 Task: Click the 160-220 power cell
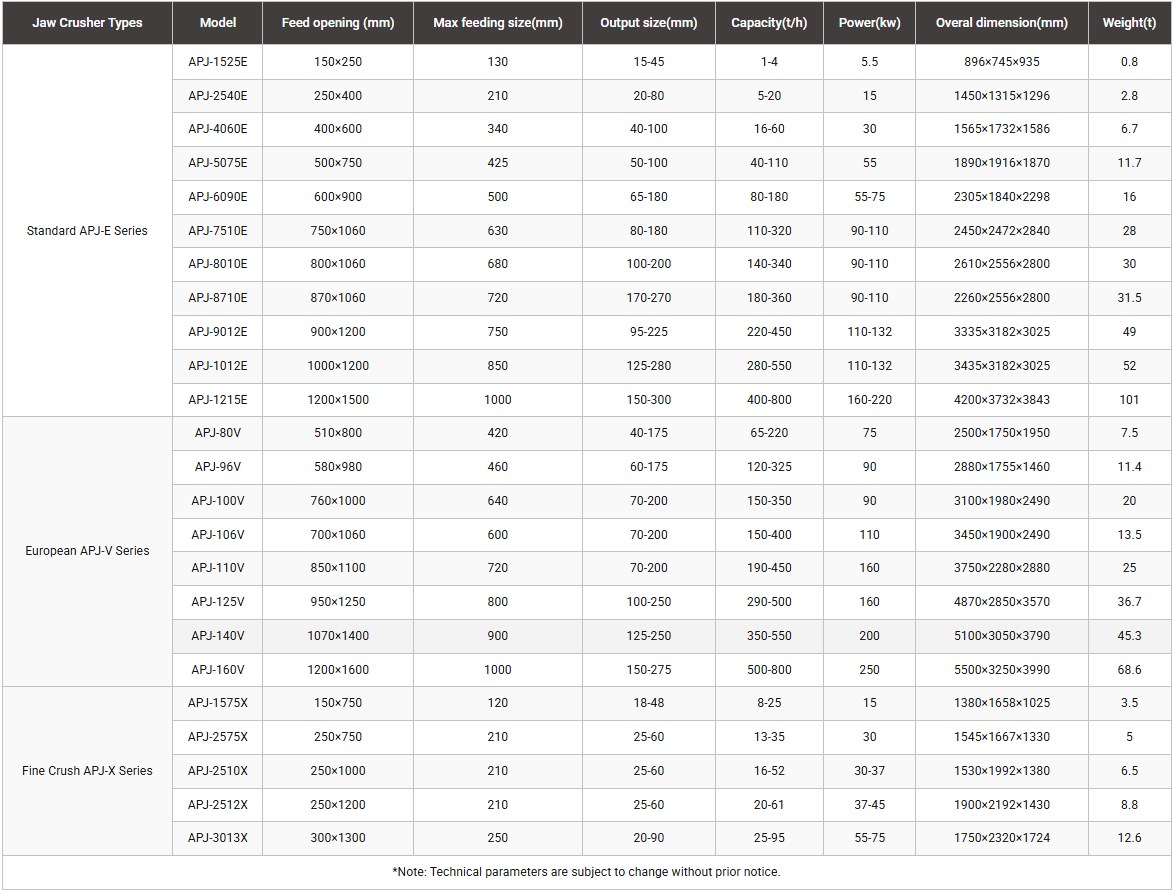869,400
